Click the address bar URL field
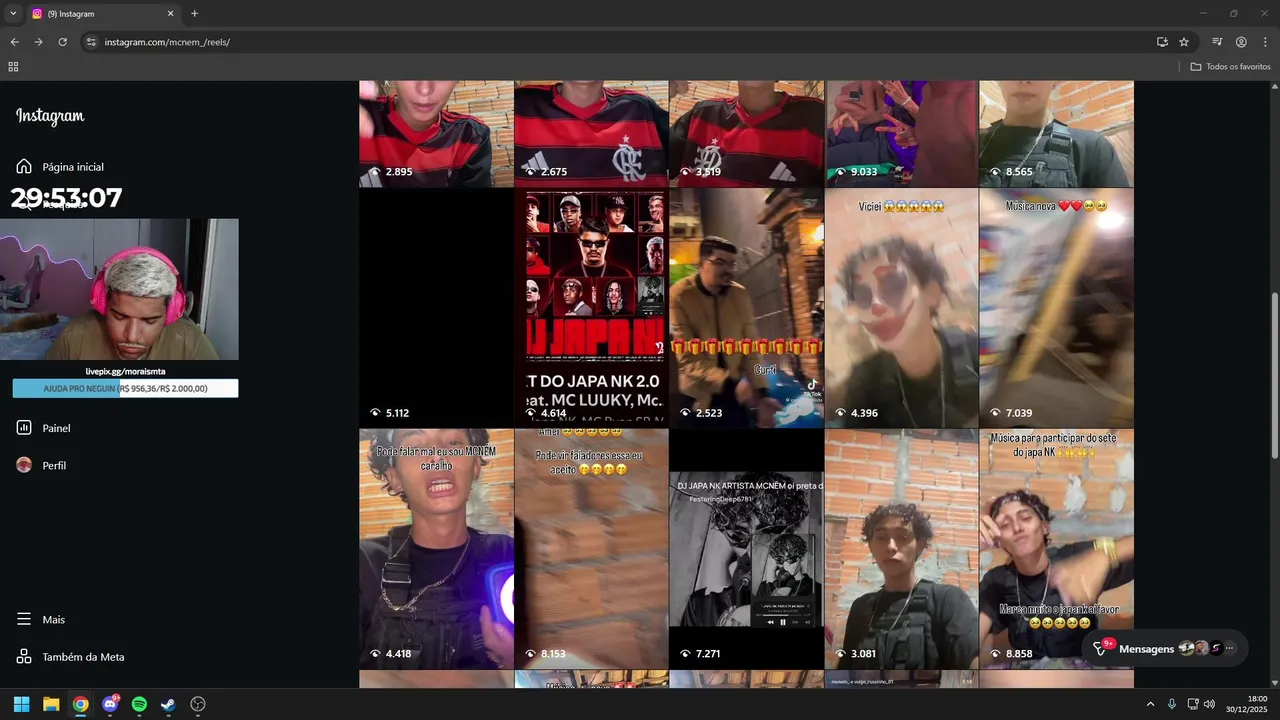 pyautogui.click(x=620, y=42)
